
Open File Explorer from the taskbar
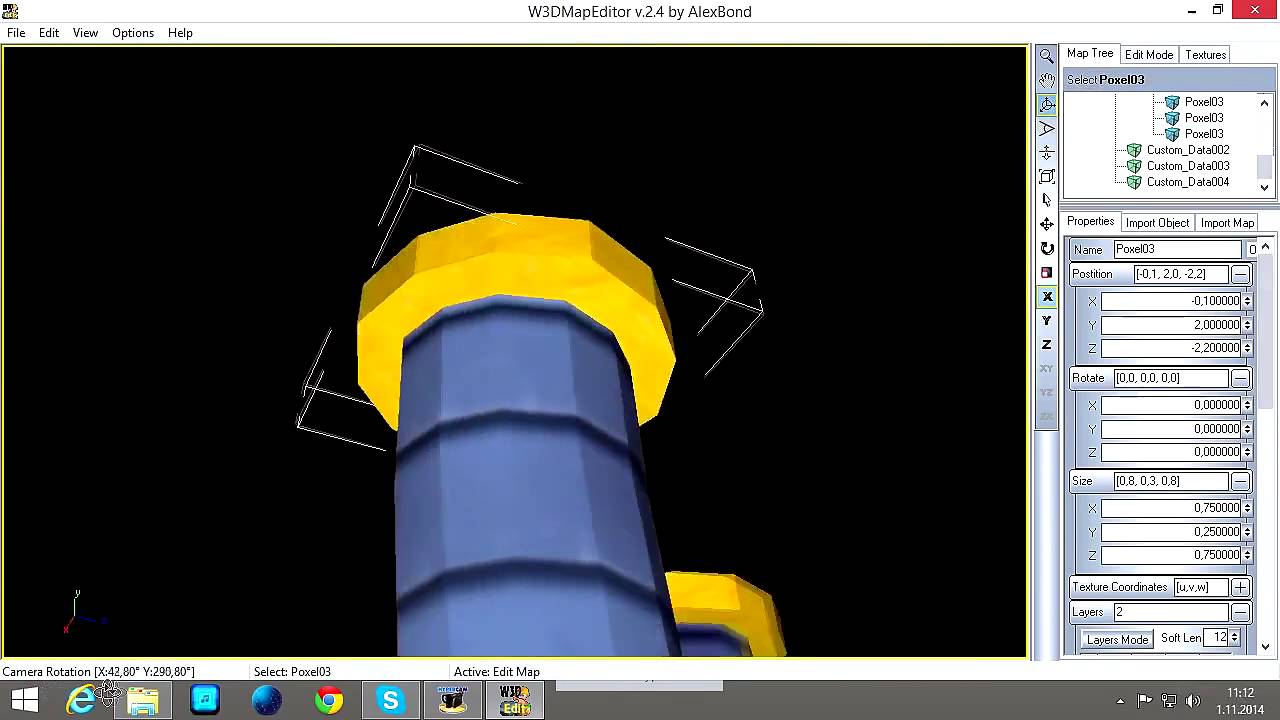[143, 700]
